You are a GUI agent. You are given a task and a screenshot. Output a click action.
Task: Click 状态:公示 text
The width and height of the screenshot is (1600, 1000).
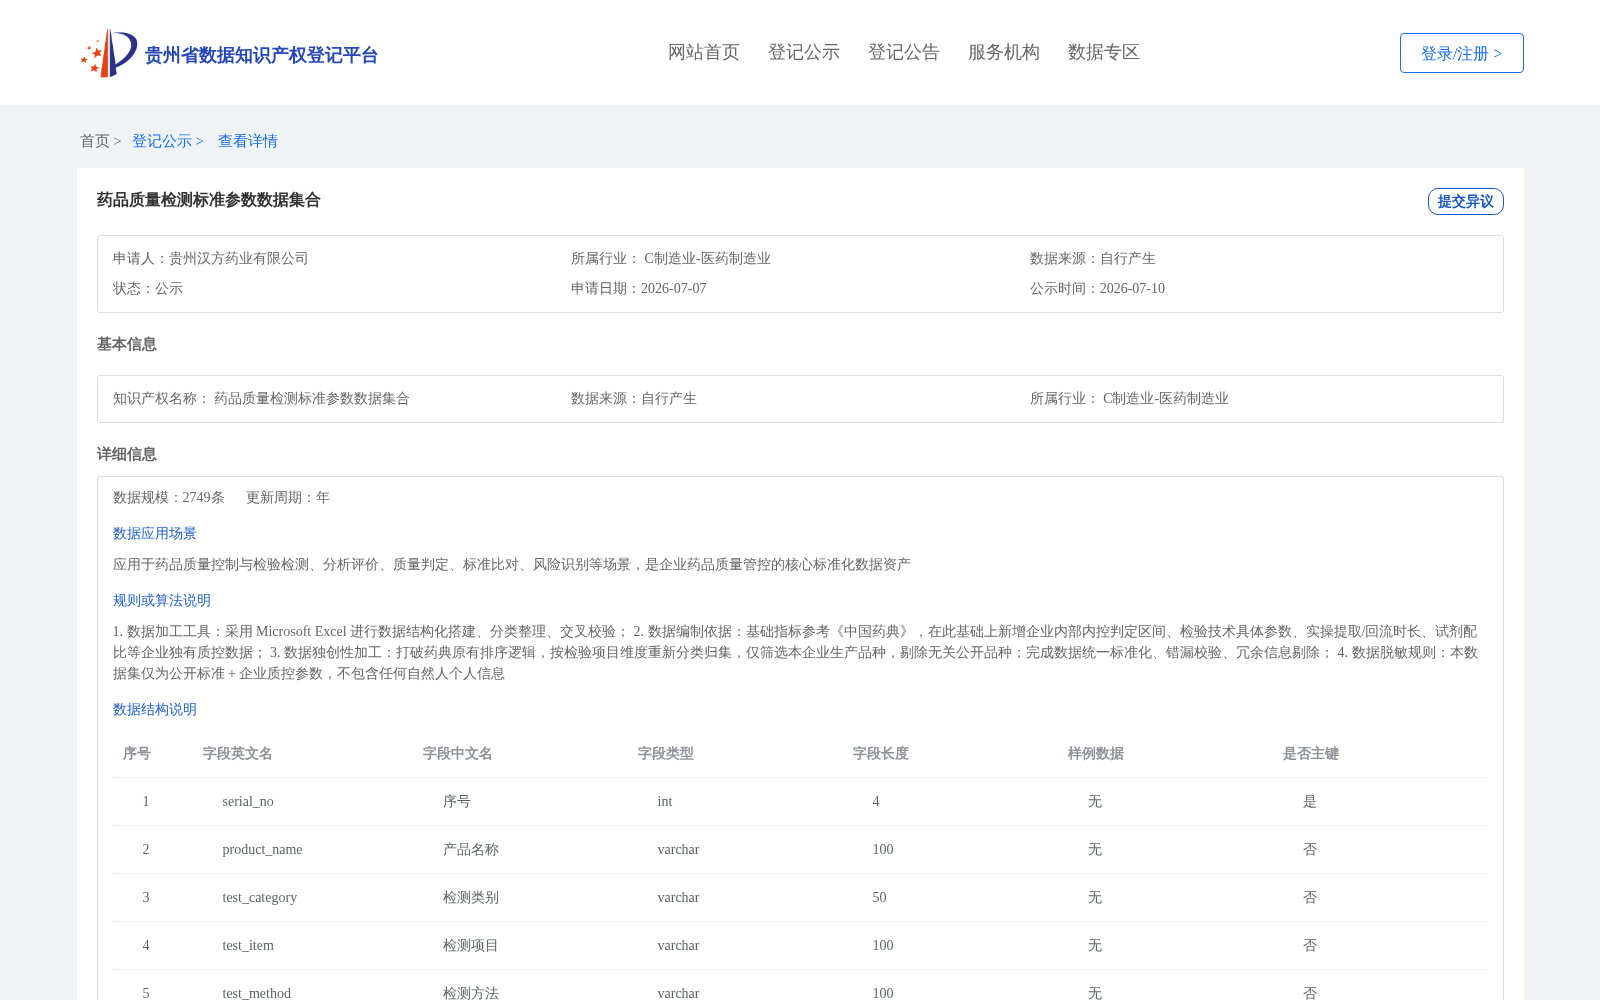[x=148, y=288]
